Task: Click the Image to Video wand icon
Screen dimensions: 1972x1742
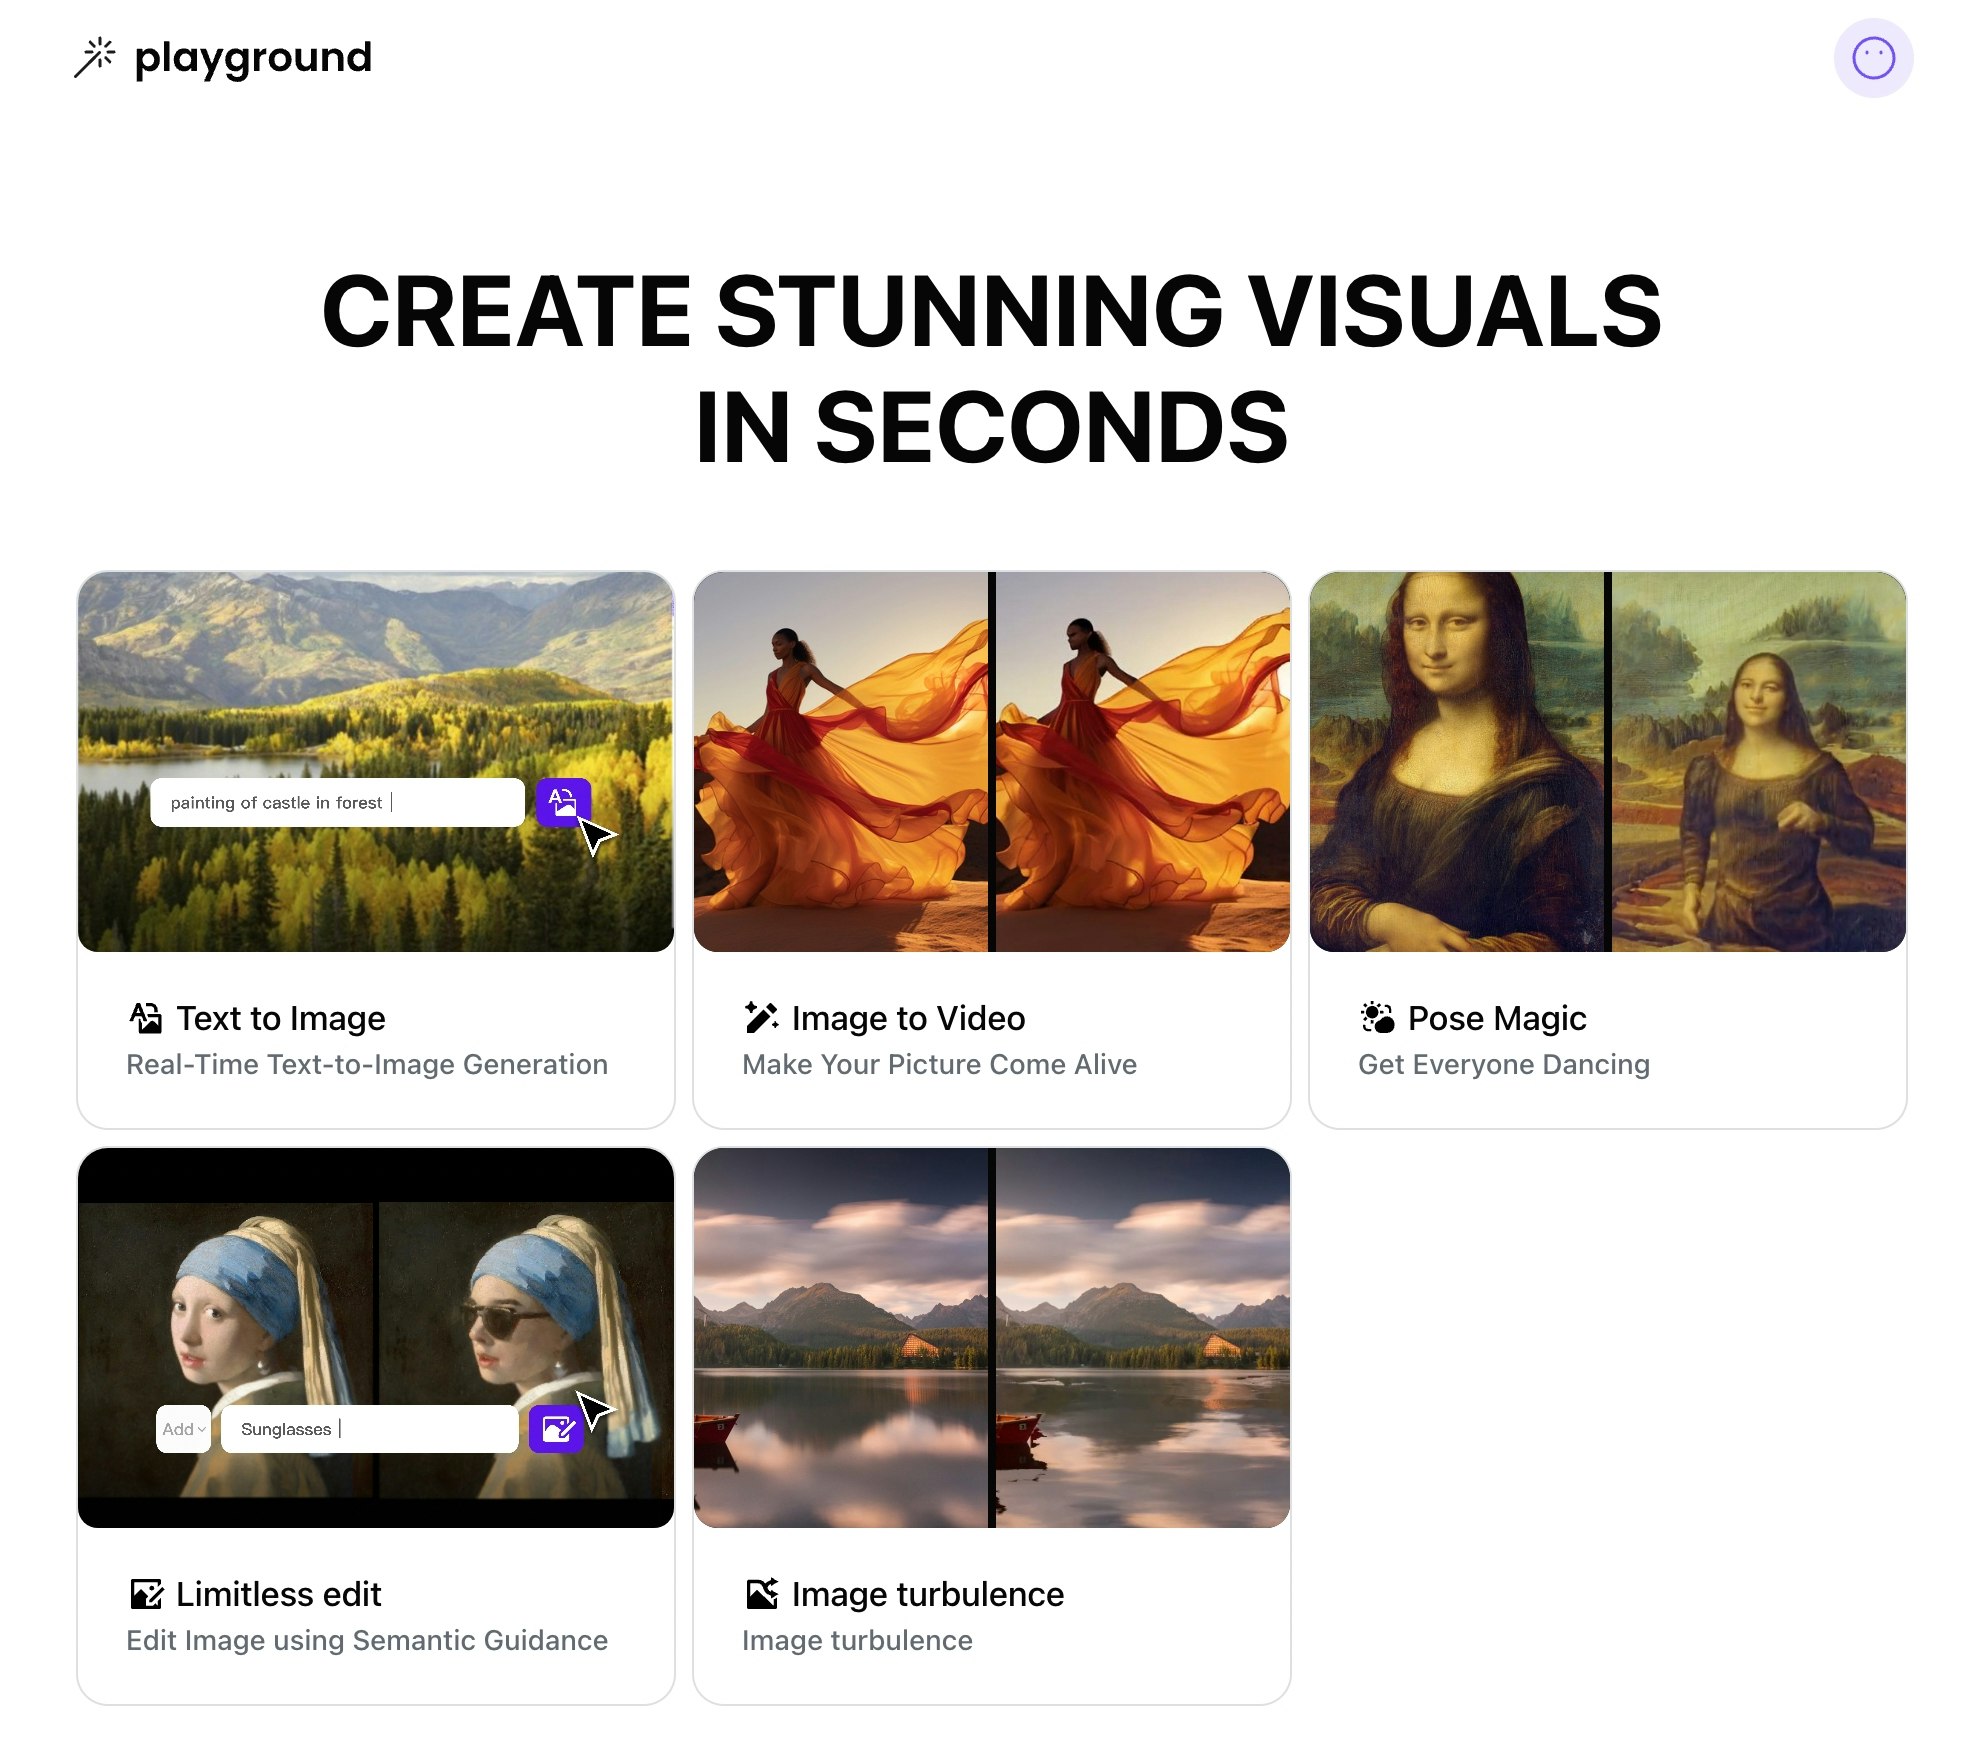Action: click(761, 1018)
